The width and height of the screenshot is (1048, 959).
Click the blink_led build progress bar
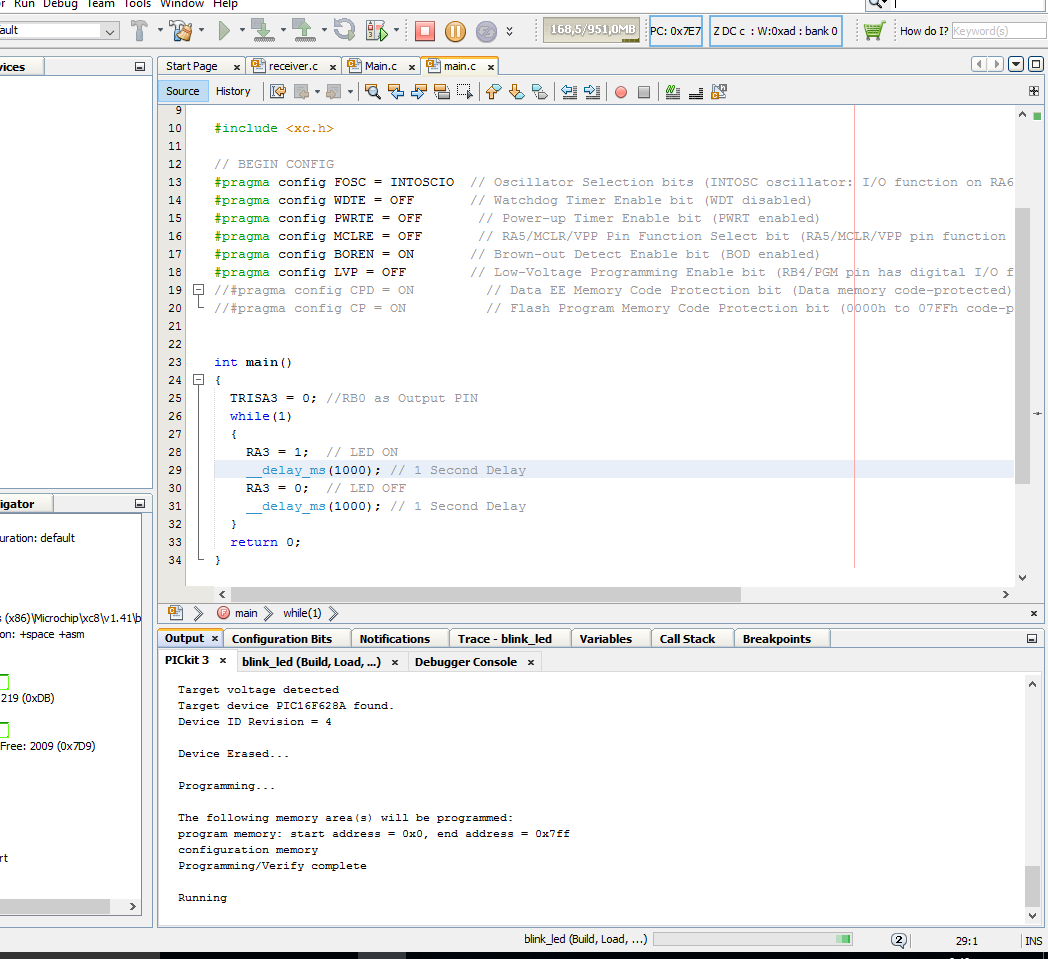[753, 939]
